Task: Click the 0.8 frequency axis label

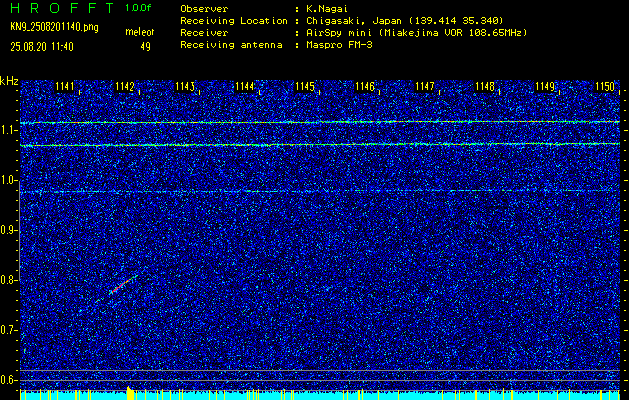Action: [8, 280]
